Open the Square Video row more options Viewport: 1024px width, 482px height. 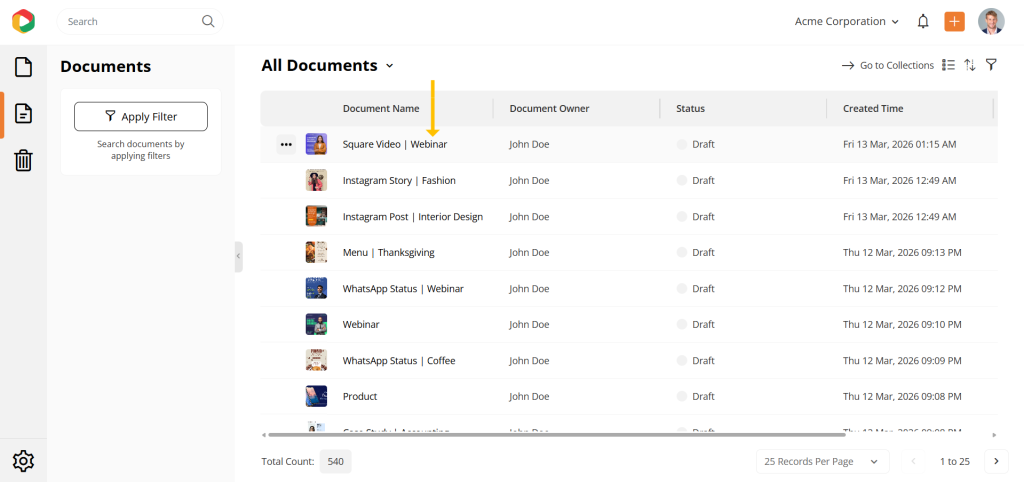(x=286, y=144)
